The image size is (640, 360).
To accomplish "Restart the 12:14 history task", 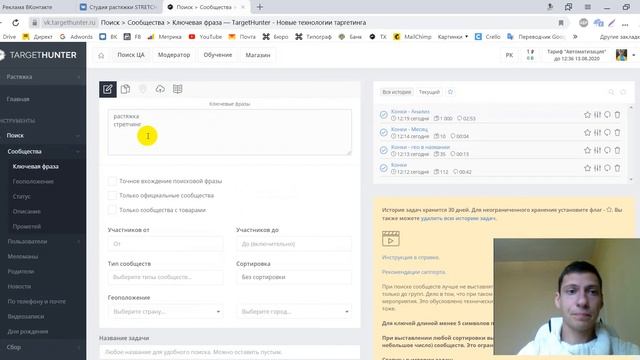I will 607,132.
